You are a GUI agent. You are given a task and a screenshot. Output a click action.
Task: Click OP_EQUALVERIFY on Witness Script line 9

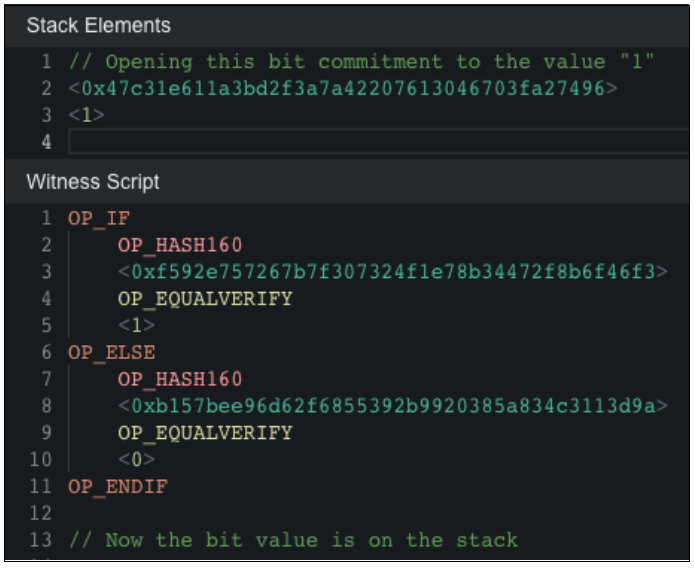coord(205,433)
